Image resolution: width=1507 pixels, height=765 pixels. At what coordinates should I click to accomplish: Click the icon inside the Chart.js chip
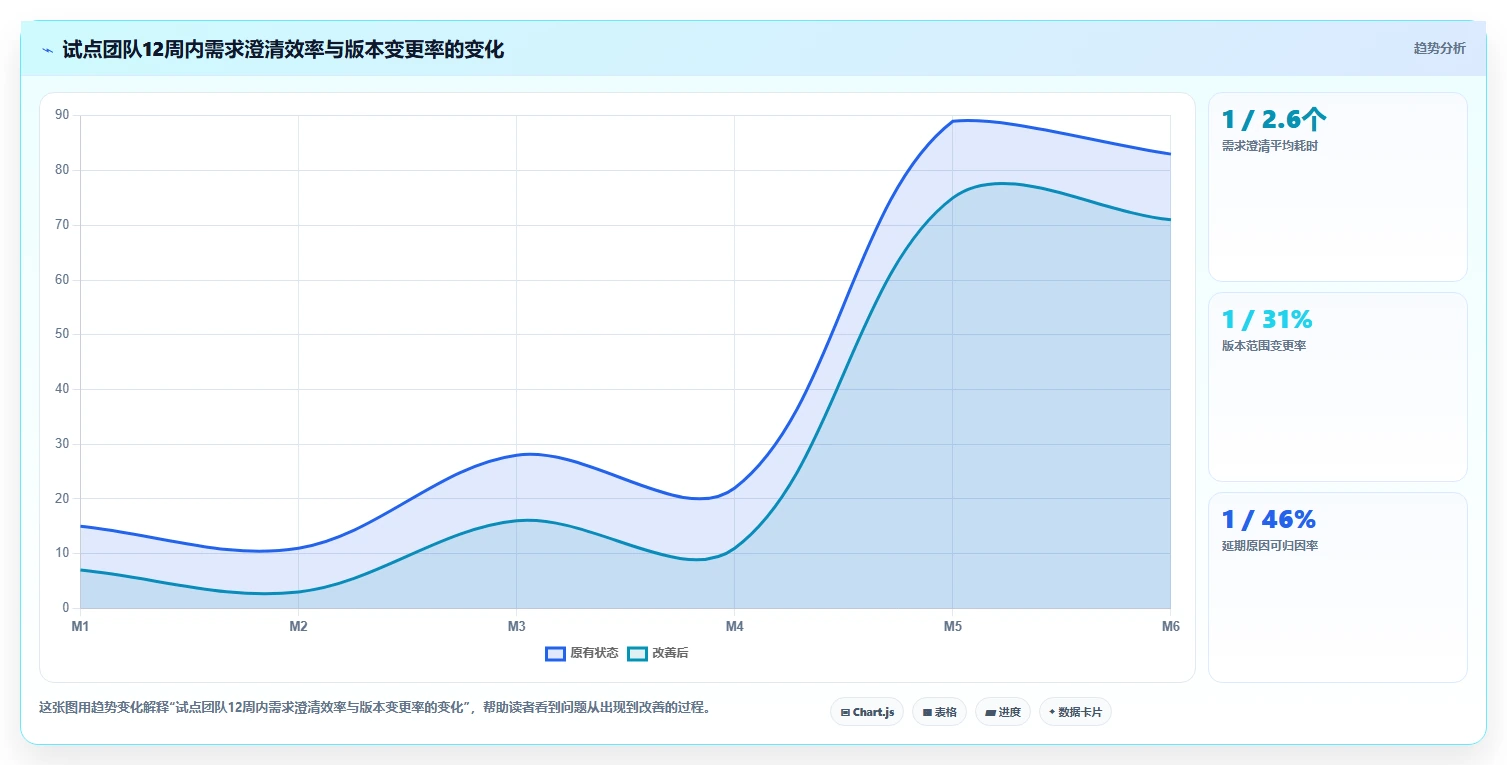click(x=845, y=713)
